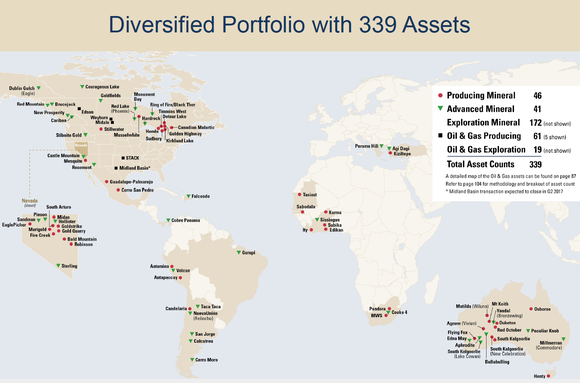
Task: Click the 'Sabodala' map label
Action: [x=306, y=206]
